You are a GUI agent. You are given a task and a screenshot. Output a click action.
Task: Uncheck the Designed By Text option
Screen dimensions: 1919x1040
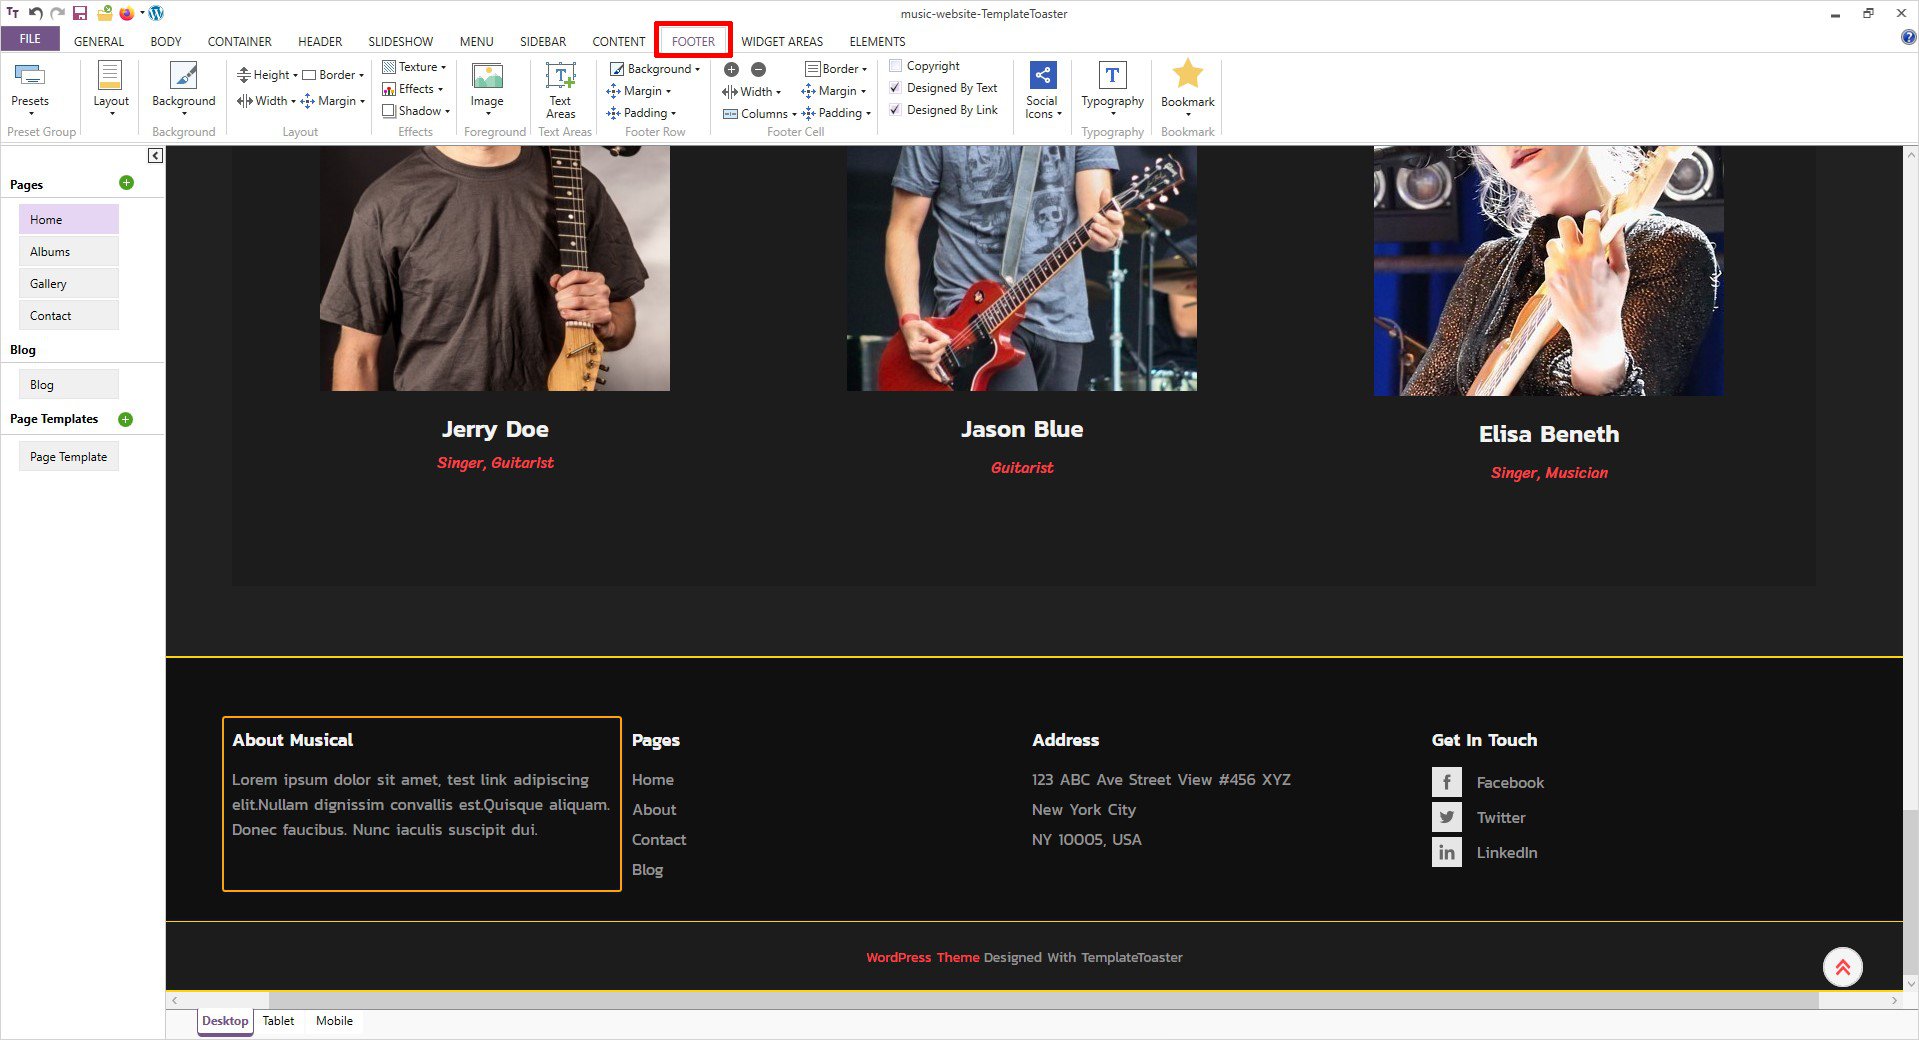point(896,88)
